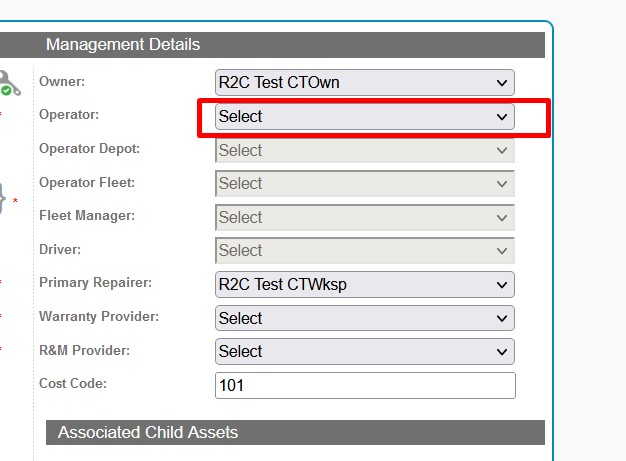This screenshot has width=626, height=461.
Task: Expand the Fleet Manager dropdown
Action: (x=365, y=218)
